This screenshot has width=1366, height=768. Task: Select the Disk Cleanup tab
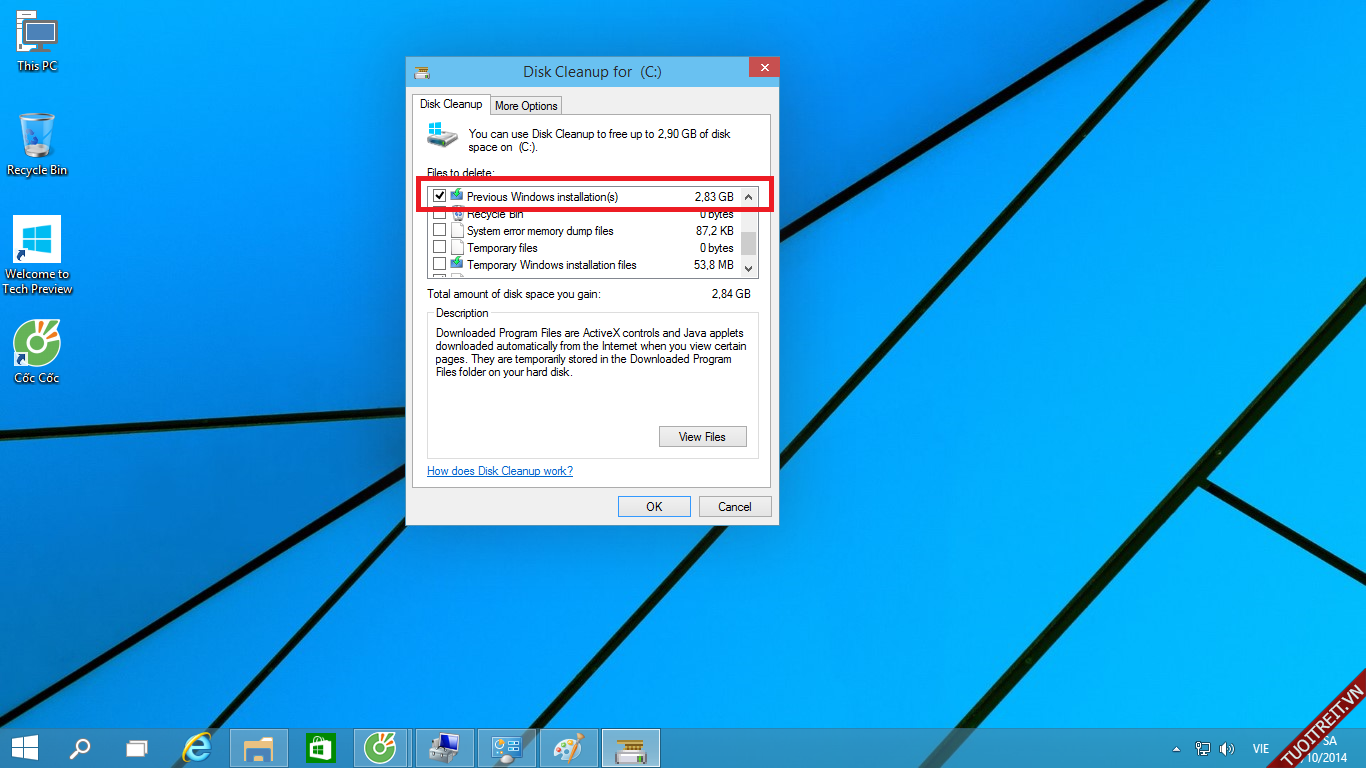click(450, 104)
